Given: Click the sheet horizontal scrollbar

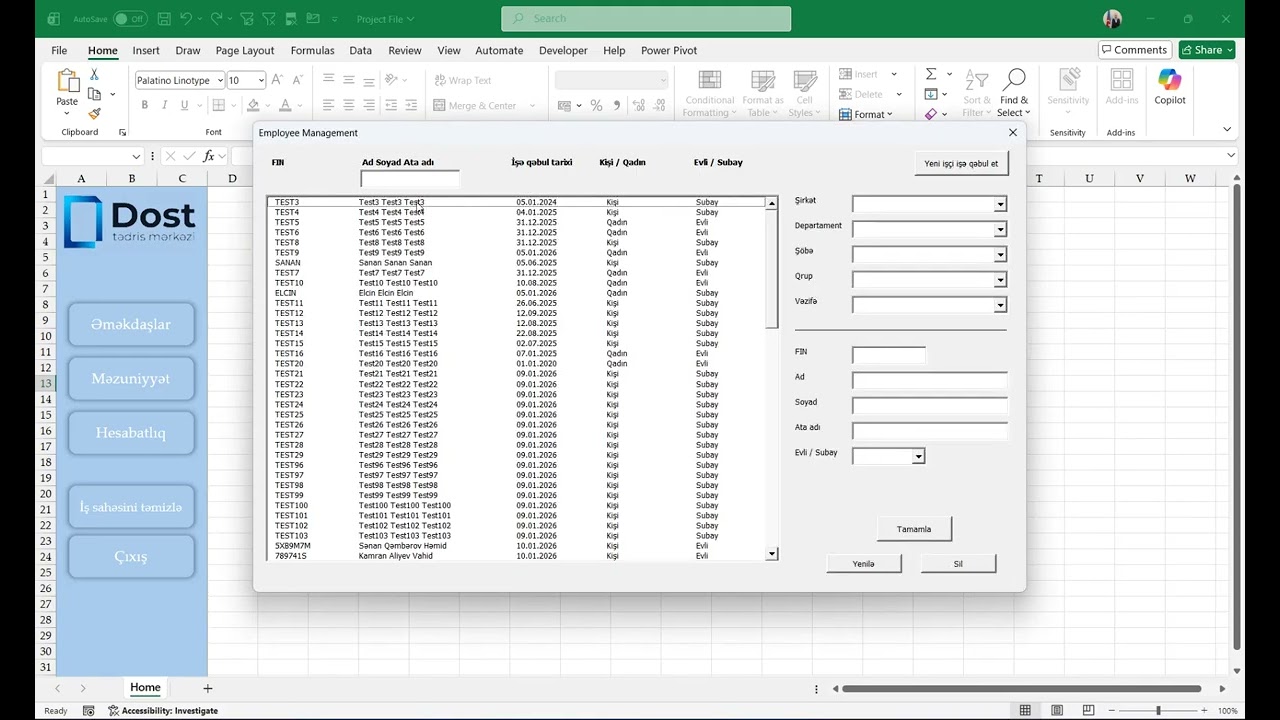Looking at the screenshot, I should click(x=1021, y=689).
